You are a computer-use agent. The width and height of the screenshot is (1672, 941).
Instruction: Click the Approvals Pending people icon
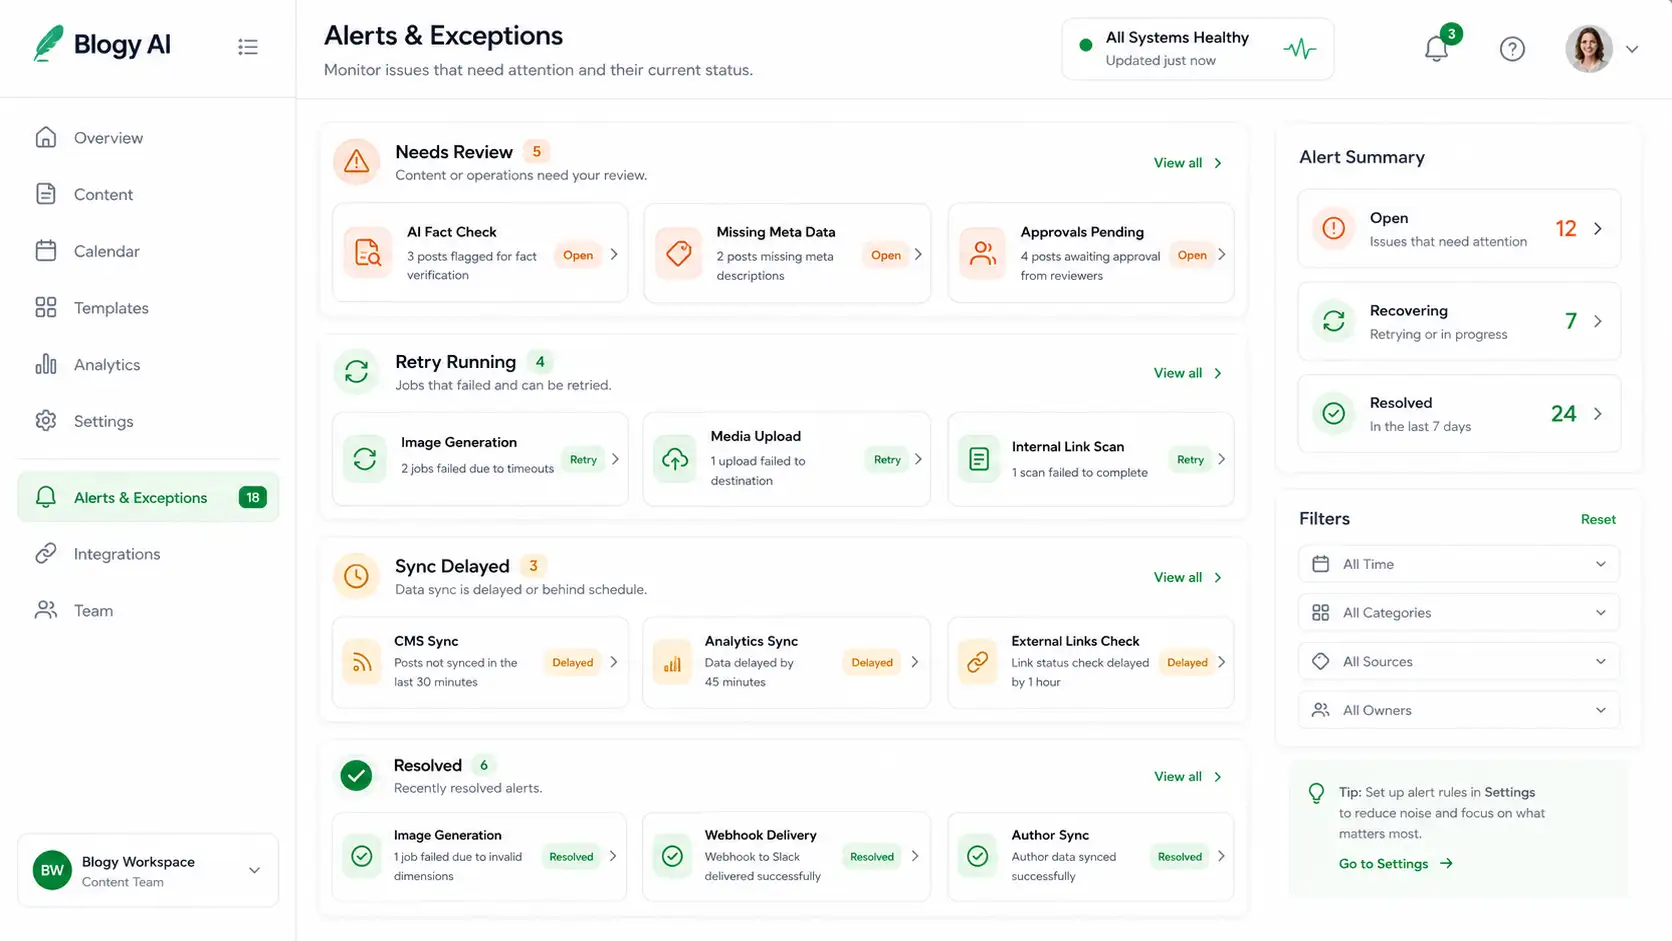(x=983, y=253)
